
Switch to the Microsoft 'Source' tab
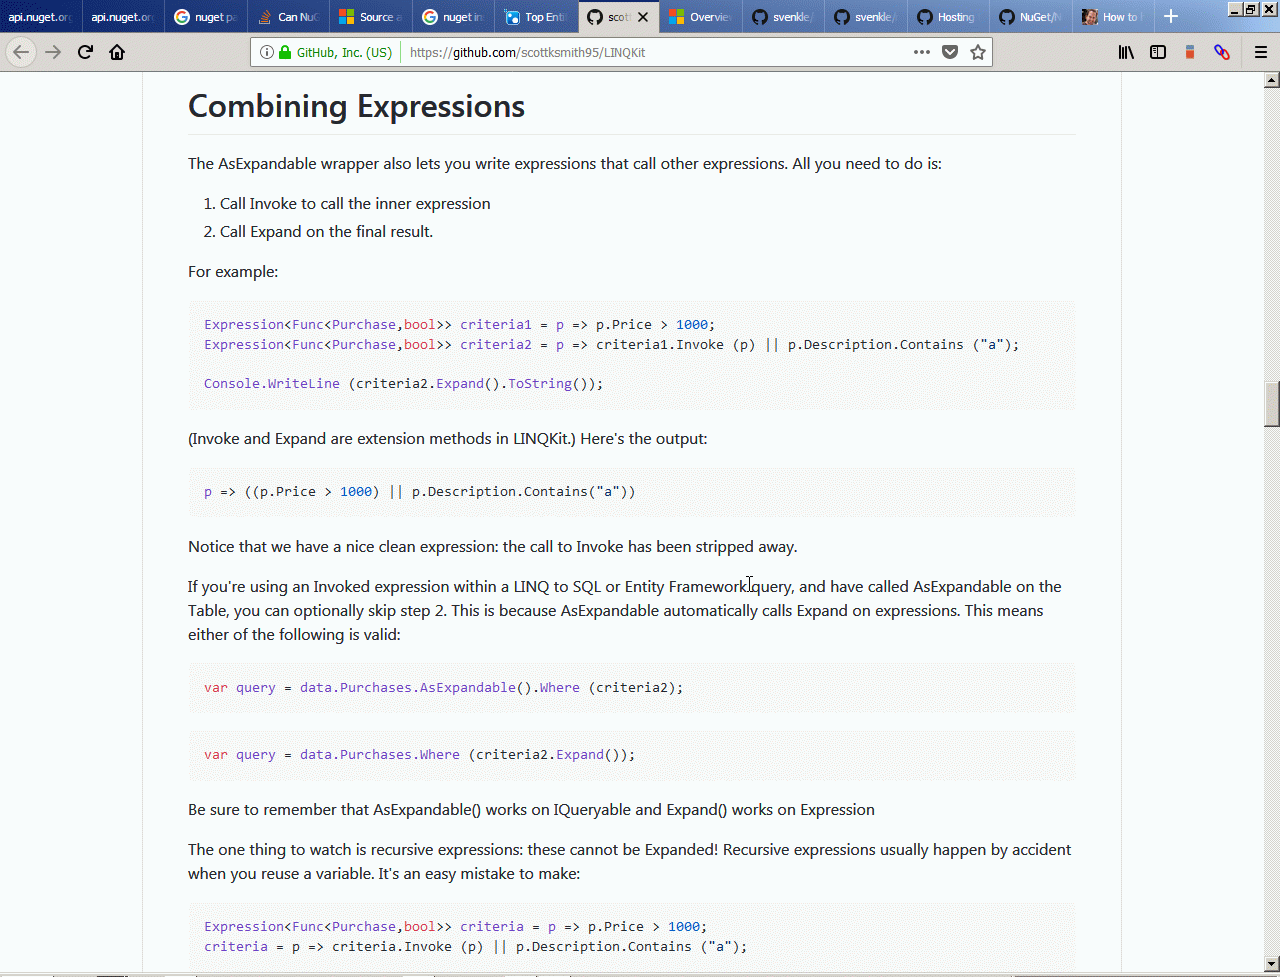click(x=371, y=17)
